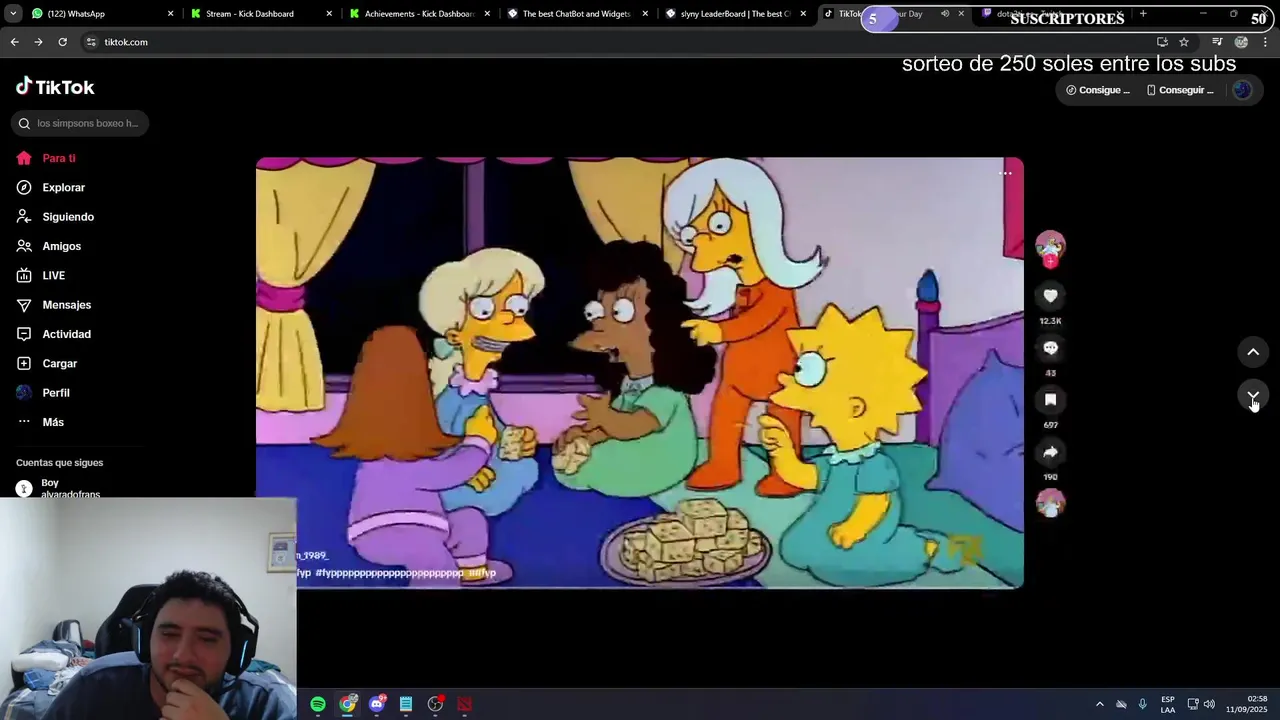Like the video with the heart icon
This screenshot has width=1280, height=720.
[1050, 296]
